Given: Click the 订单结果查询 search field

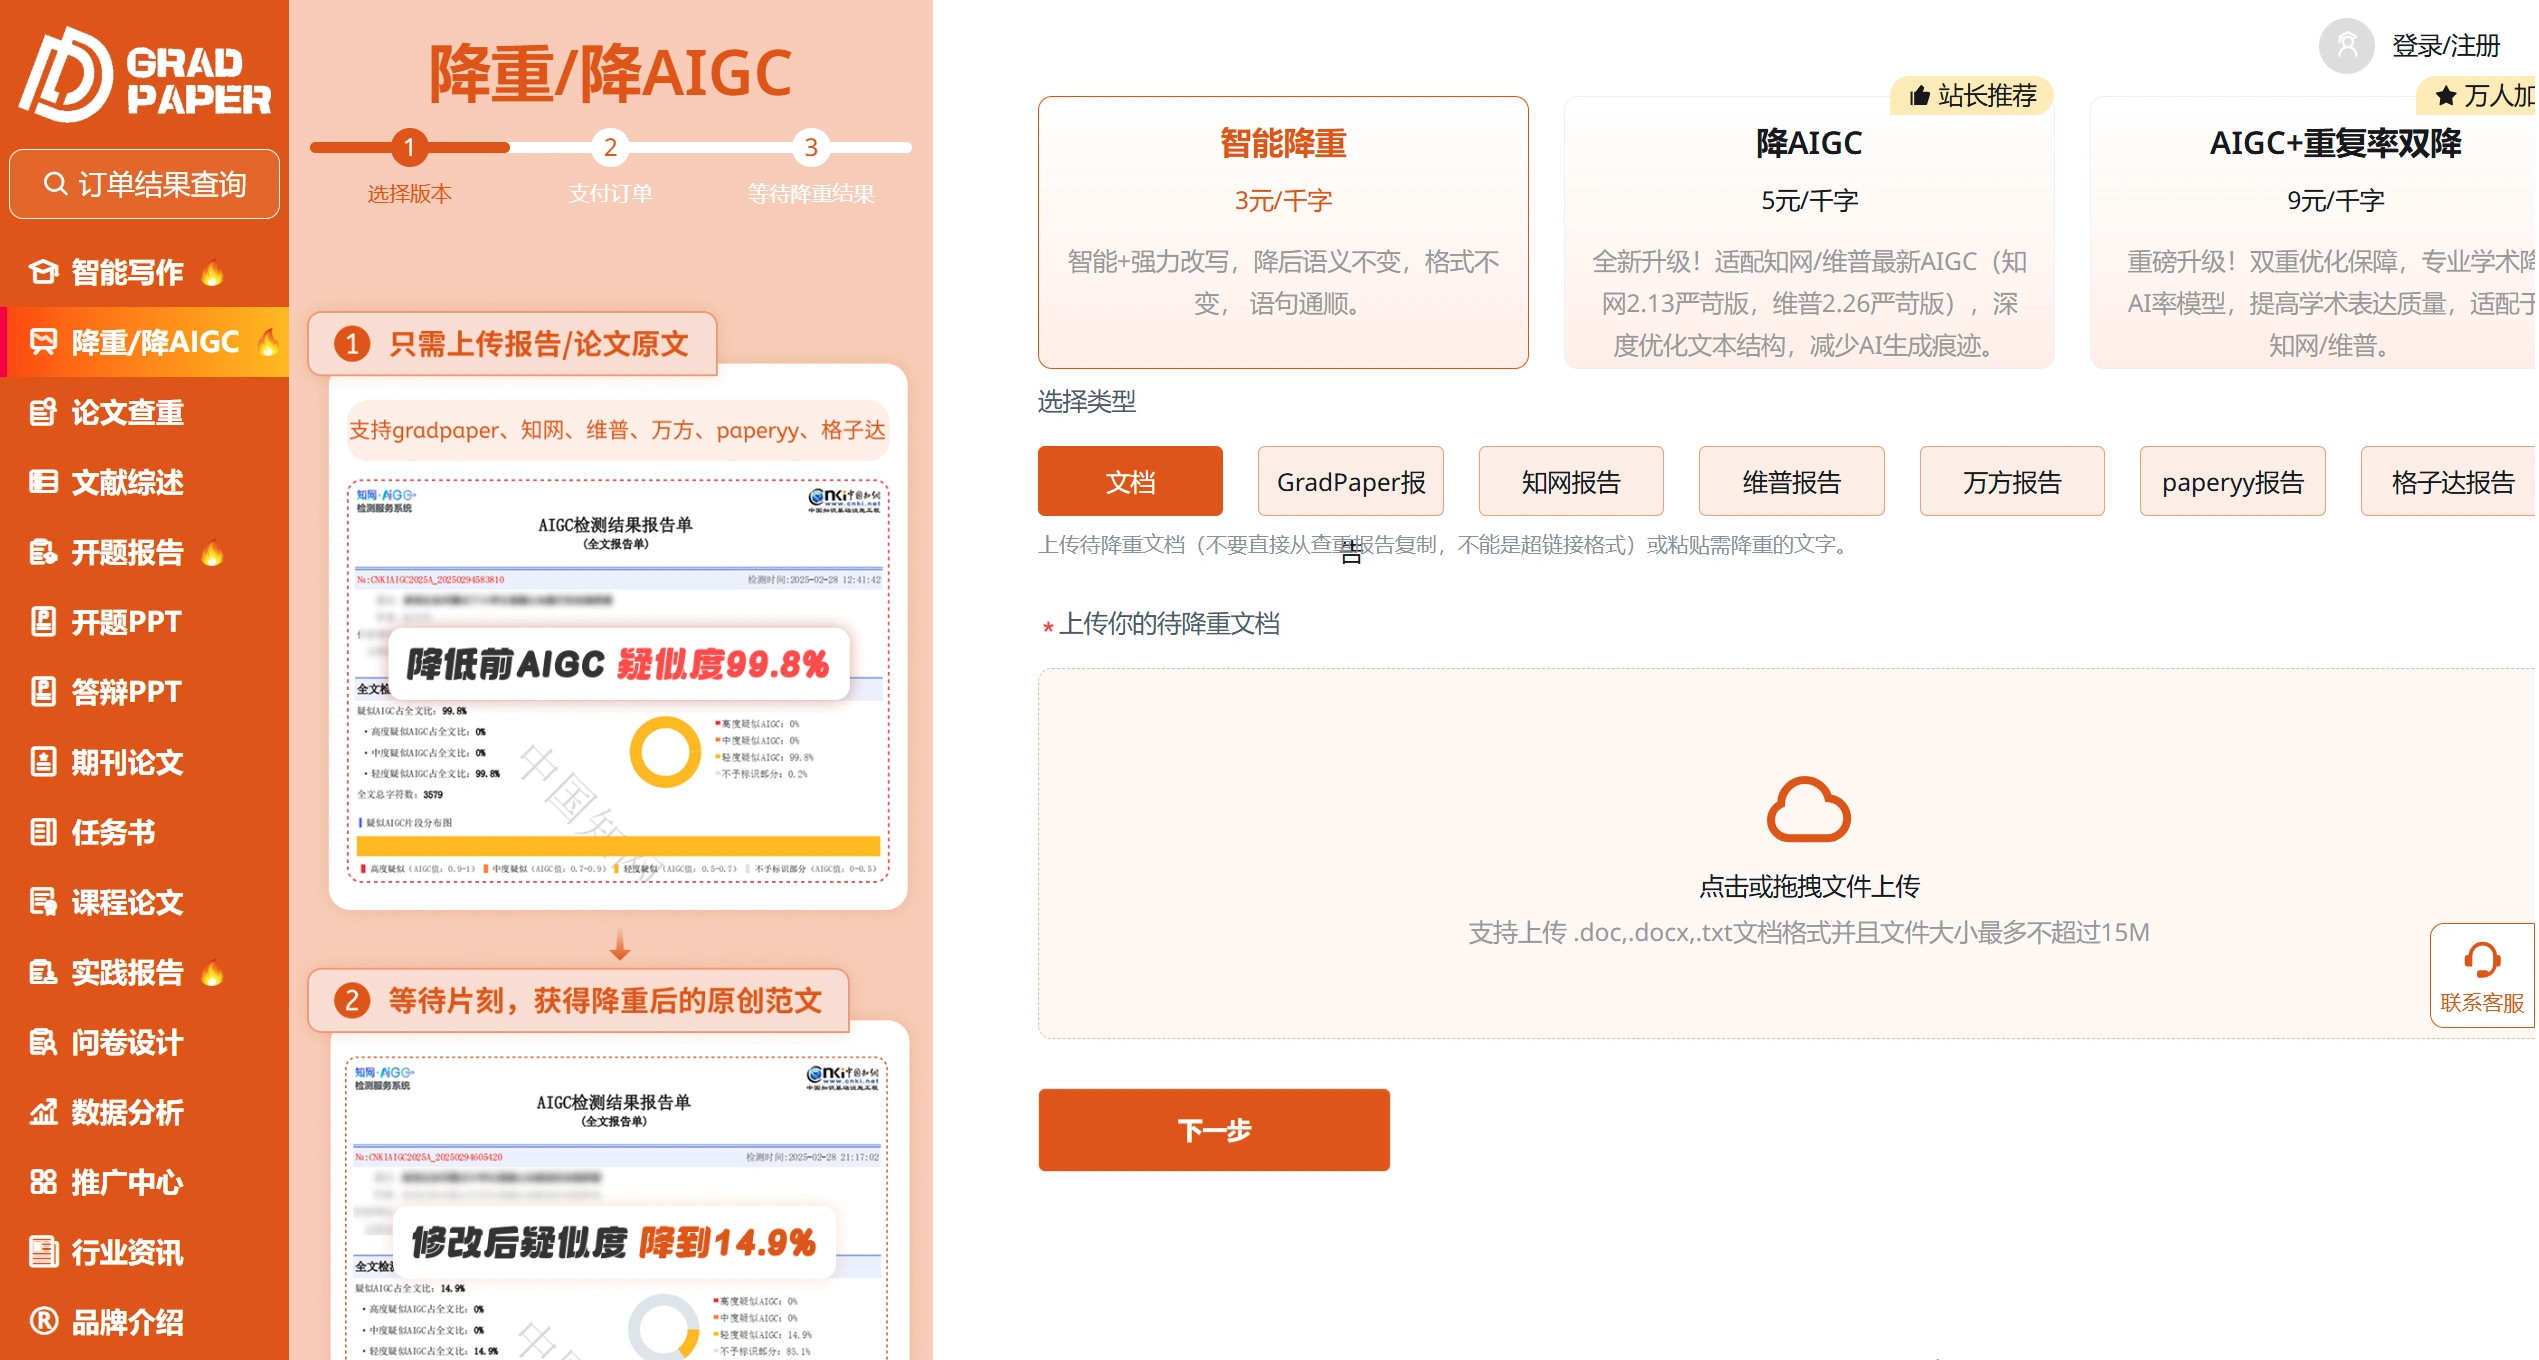Looking at the screenshot, I should (x=144, y=183).
